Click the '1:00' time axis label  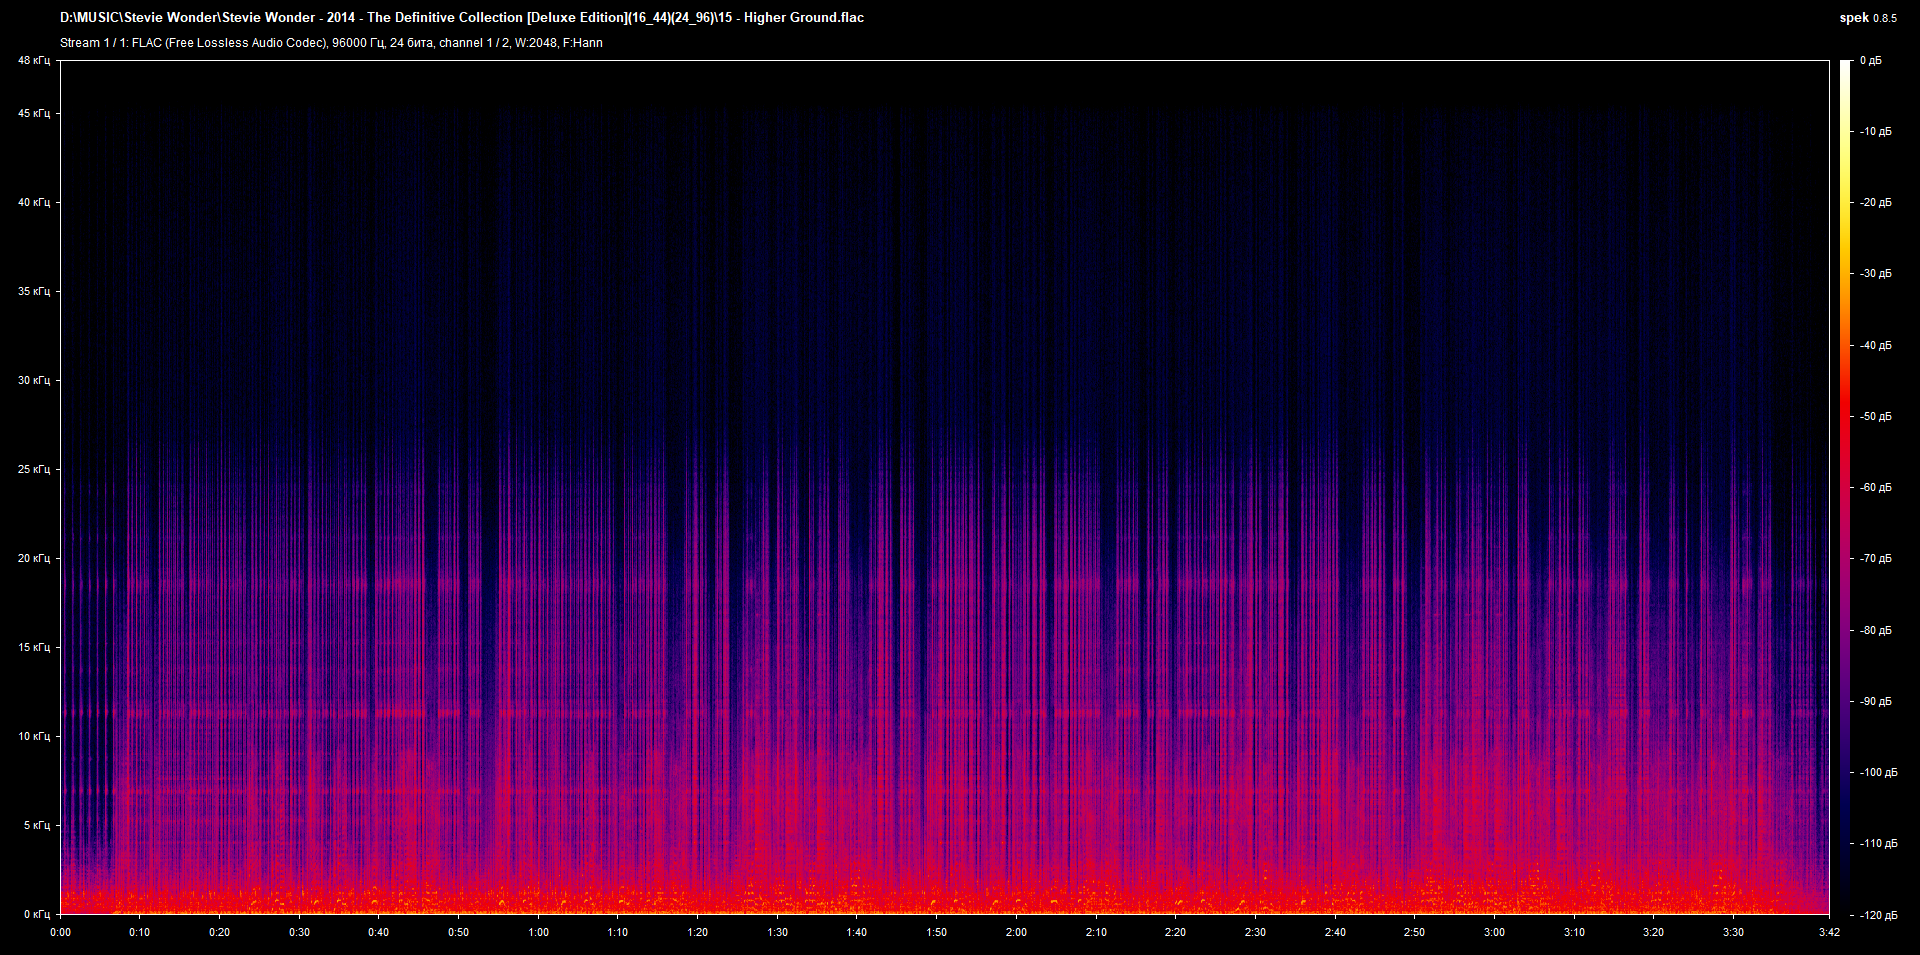(x=538, y=933)
